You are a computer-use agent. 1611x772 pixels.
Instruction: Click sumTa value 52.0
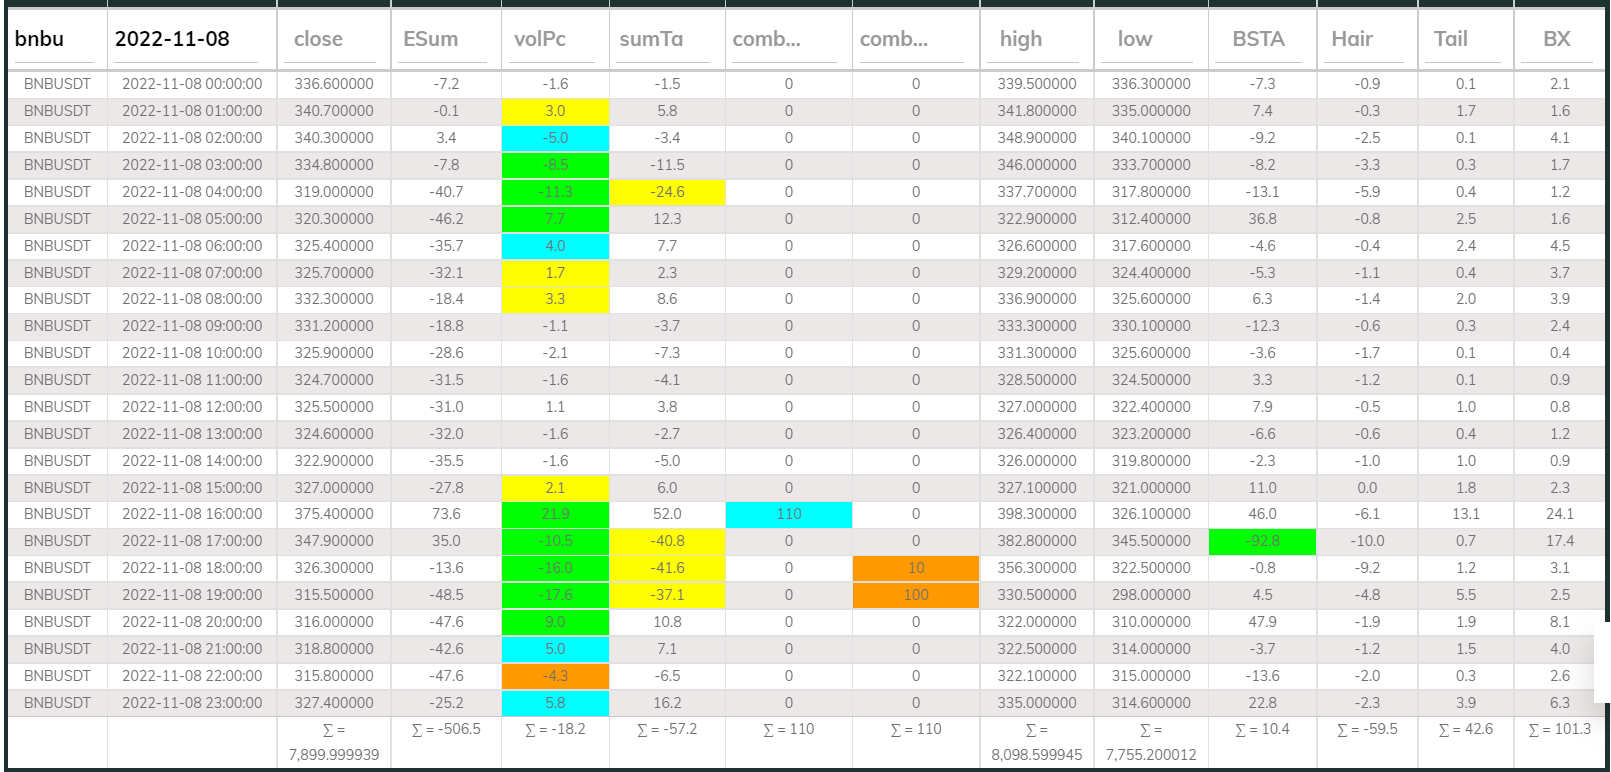[667, 514]
